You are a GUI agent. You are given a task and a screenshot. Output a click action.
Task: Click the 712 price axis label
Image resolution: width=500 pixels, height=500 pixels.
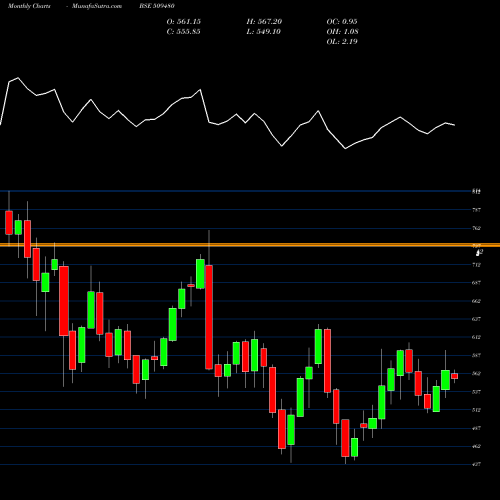click(x=477, y=265)
